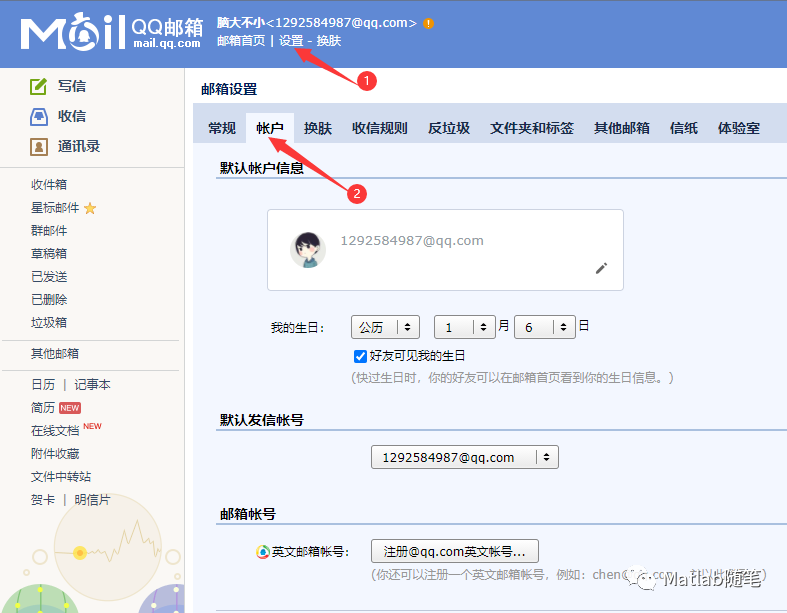Open the 日历 calendar link
This screenshot has width=787, height=613.
[43, 385]
